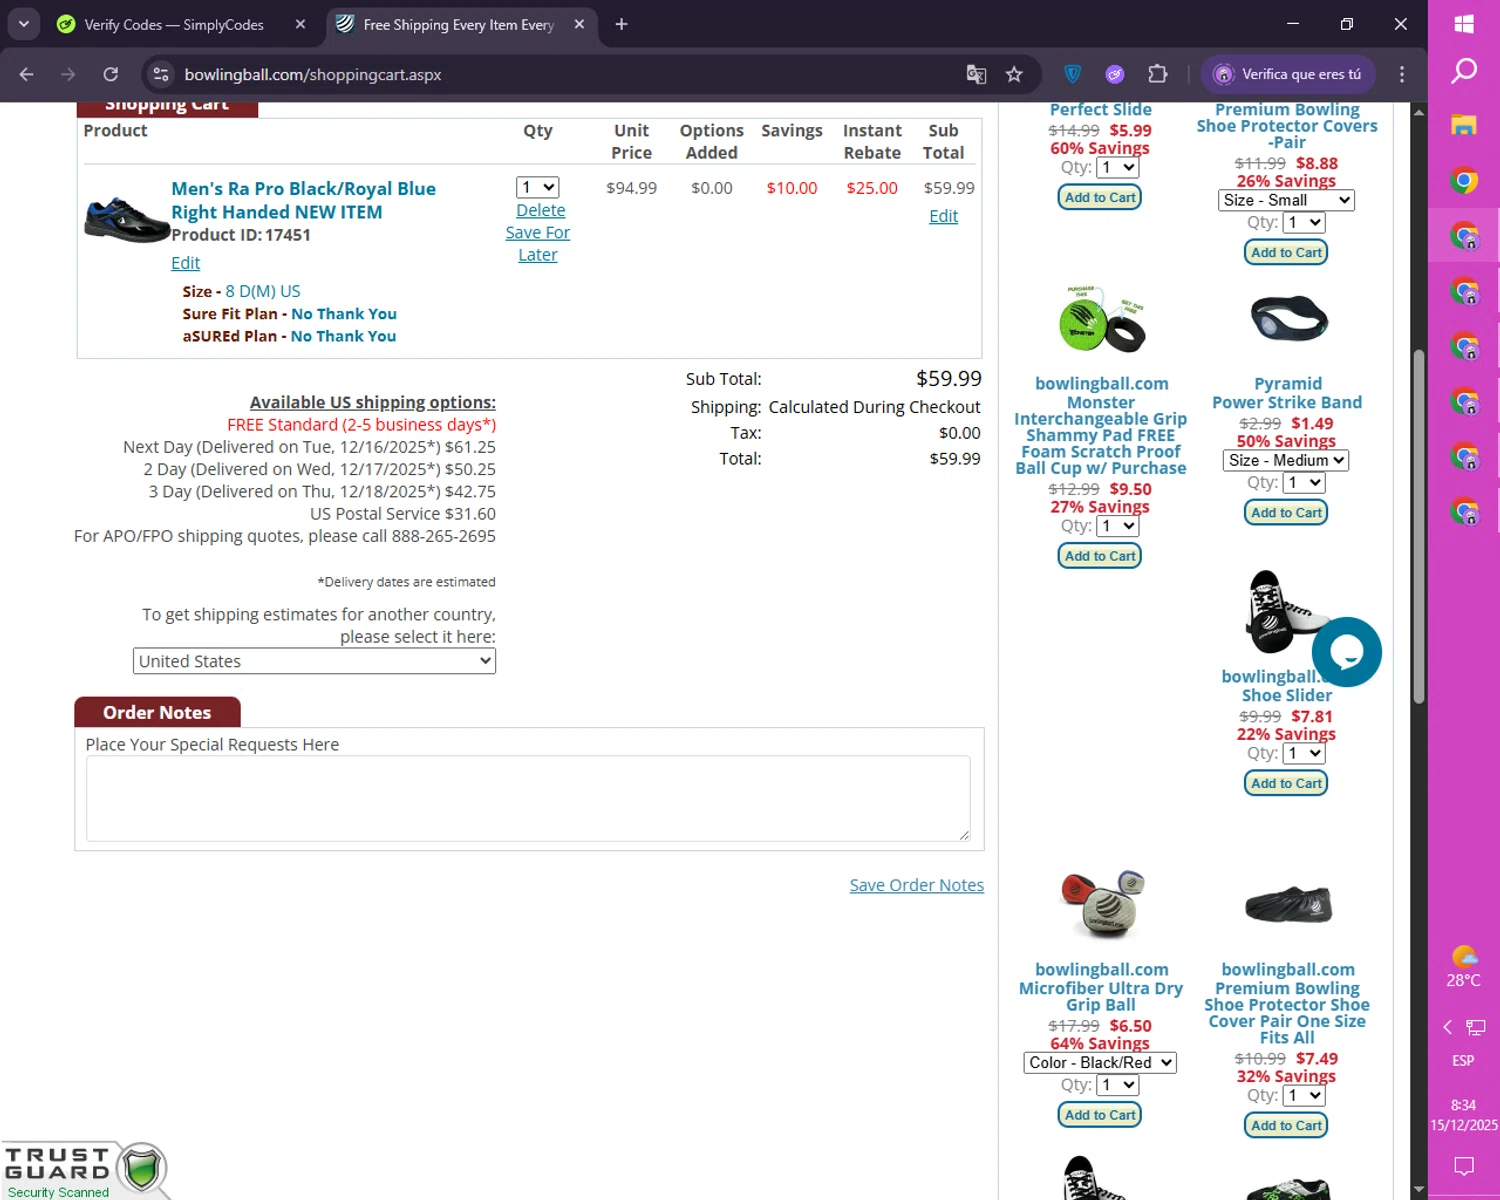Add Premium Shoe Protector Covers Pair to cart
Screen dimensions: 1500x1200
[x=1286, y=252]
